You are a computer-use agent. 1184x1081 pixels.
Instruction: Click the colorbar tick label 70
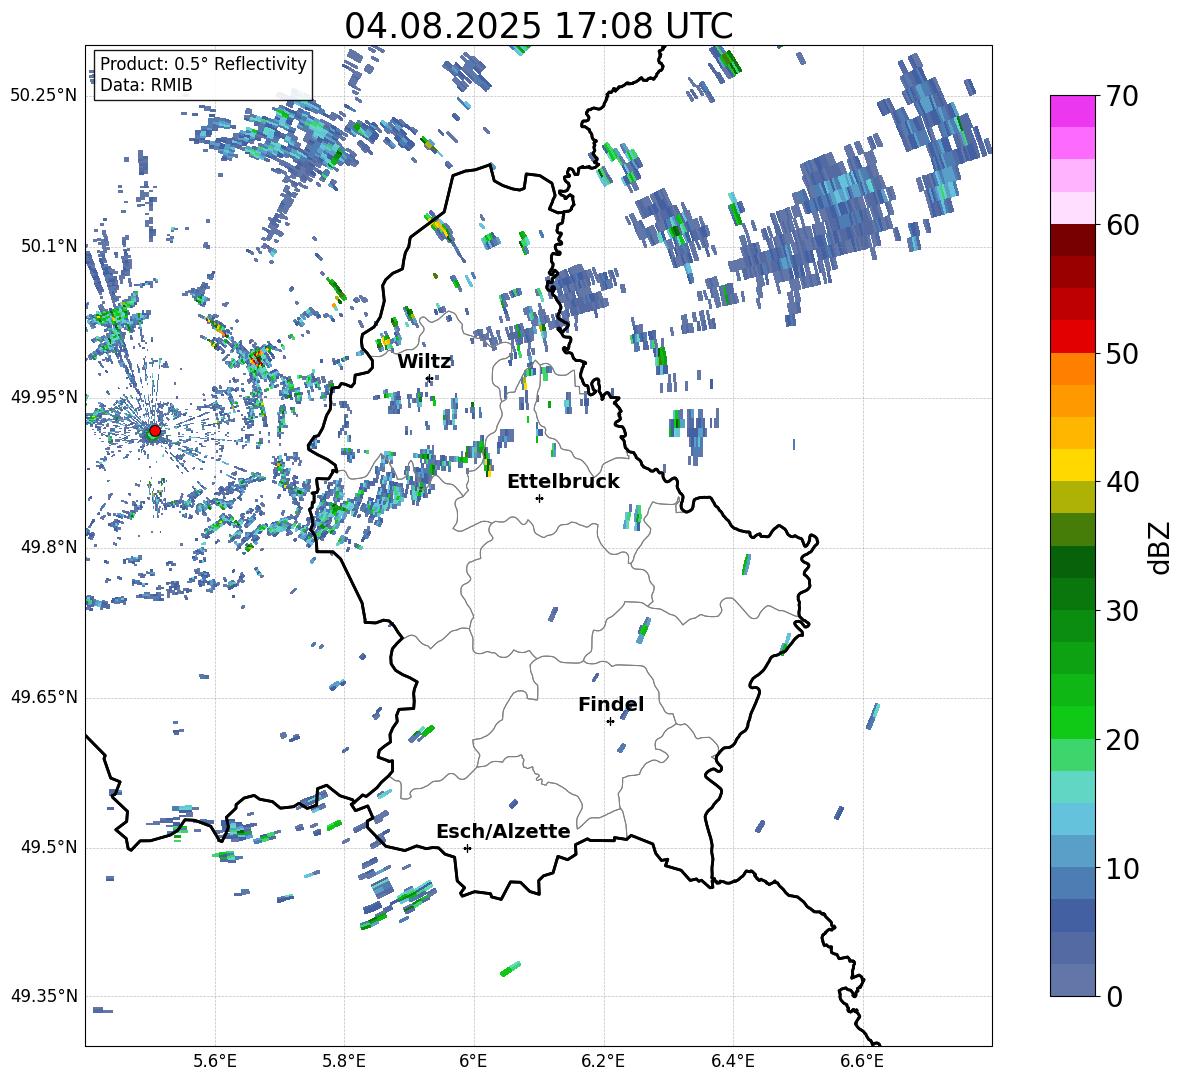[x=1121, y=97]
